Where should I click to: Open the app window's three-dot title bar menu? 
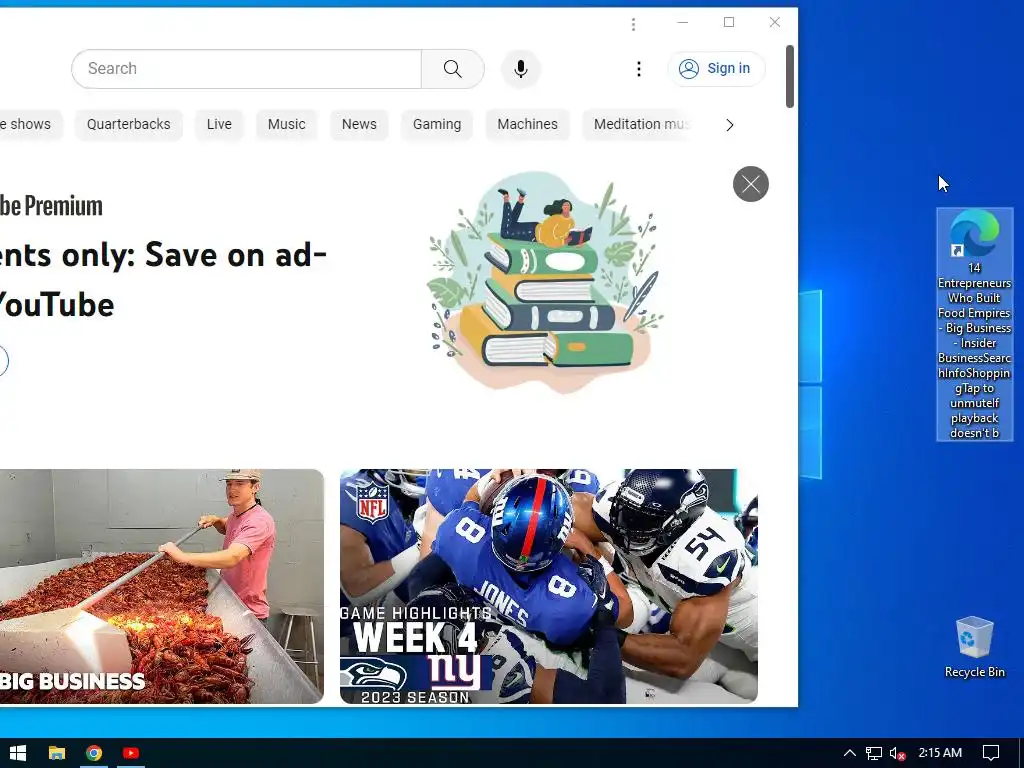pos(633,24)
